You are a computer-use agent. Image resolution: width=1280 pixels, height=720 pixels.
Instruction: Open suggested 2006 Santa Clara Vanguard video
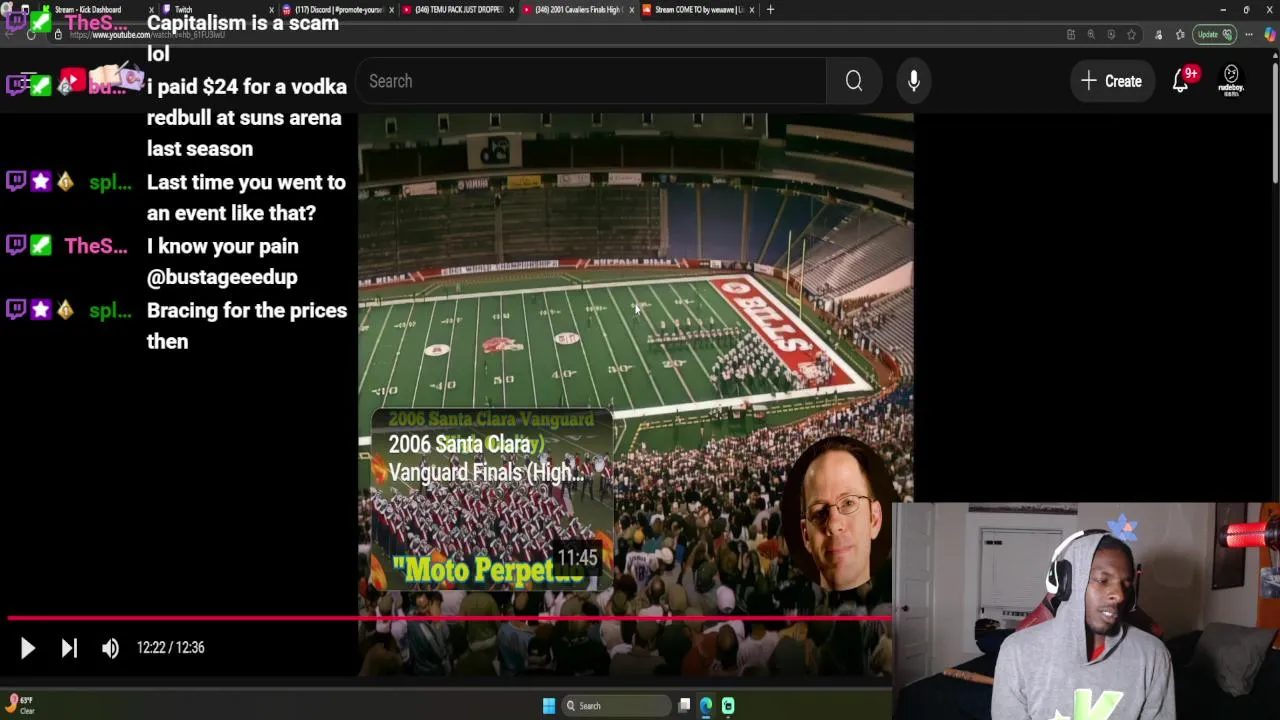(x=491, y=500)
